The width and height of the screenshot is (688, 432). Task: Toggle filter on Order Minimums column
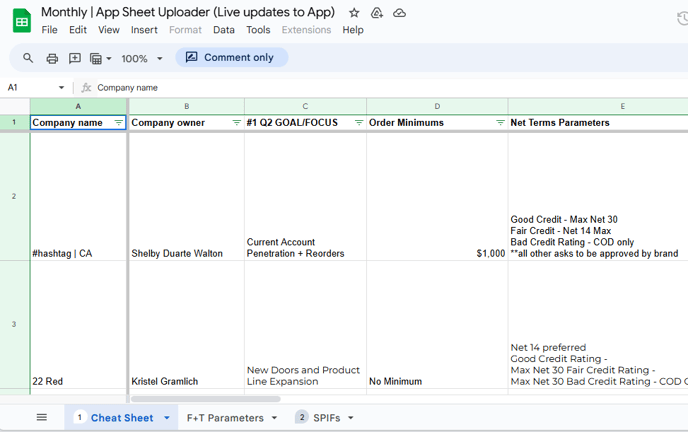click(x=500, y=123)
